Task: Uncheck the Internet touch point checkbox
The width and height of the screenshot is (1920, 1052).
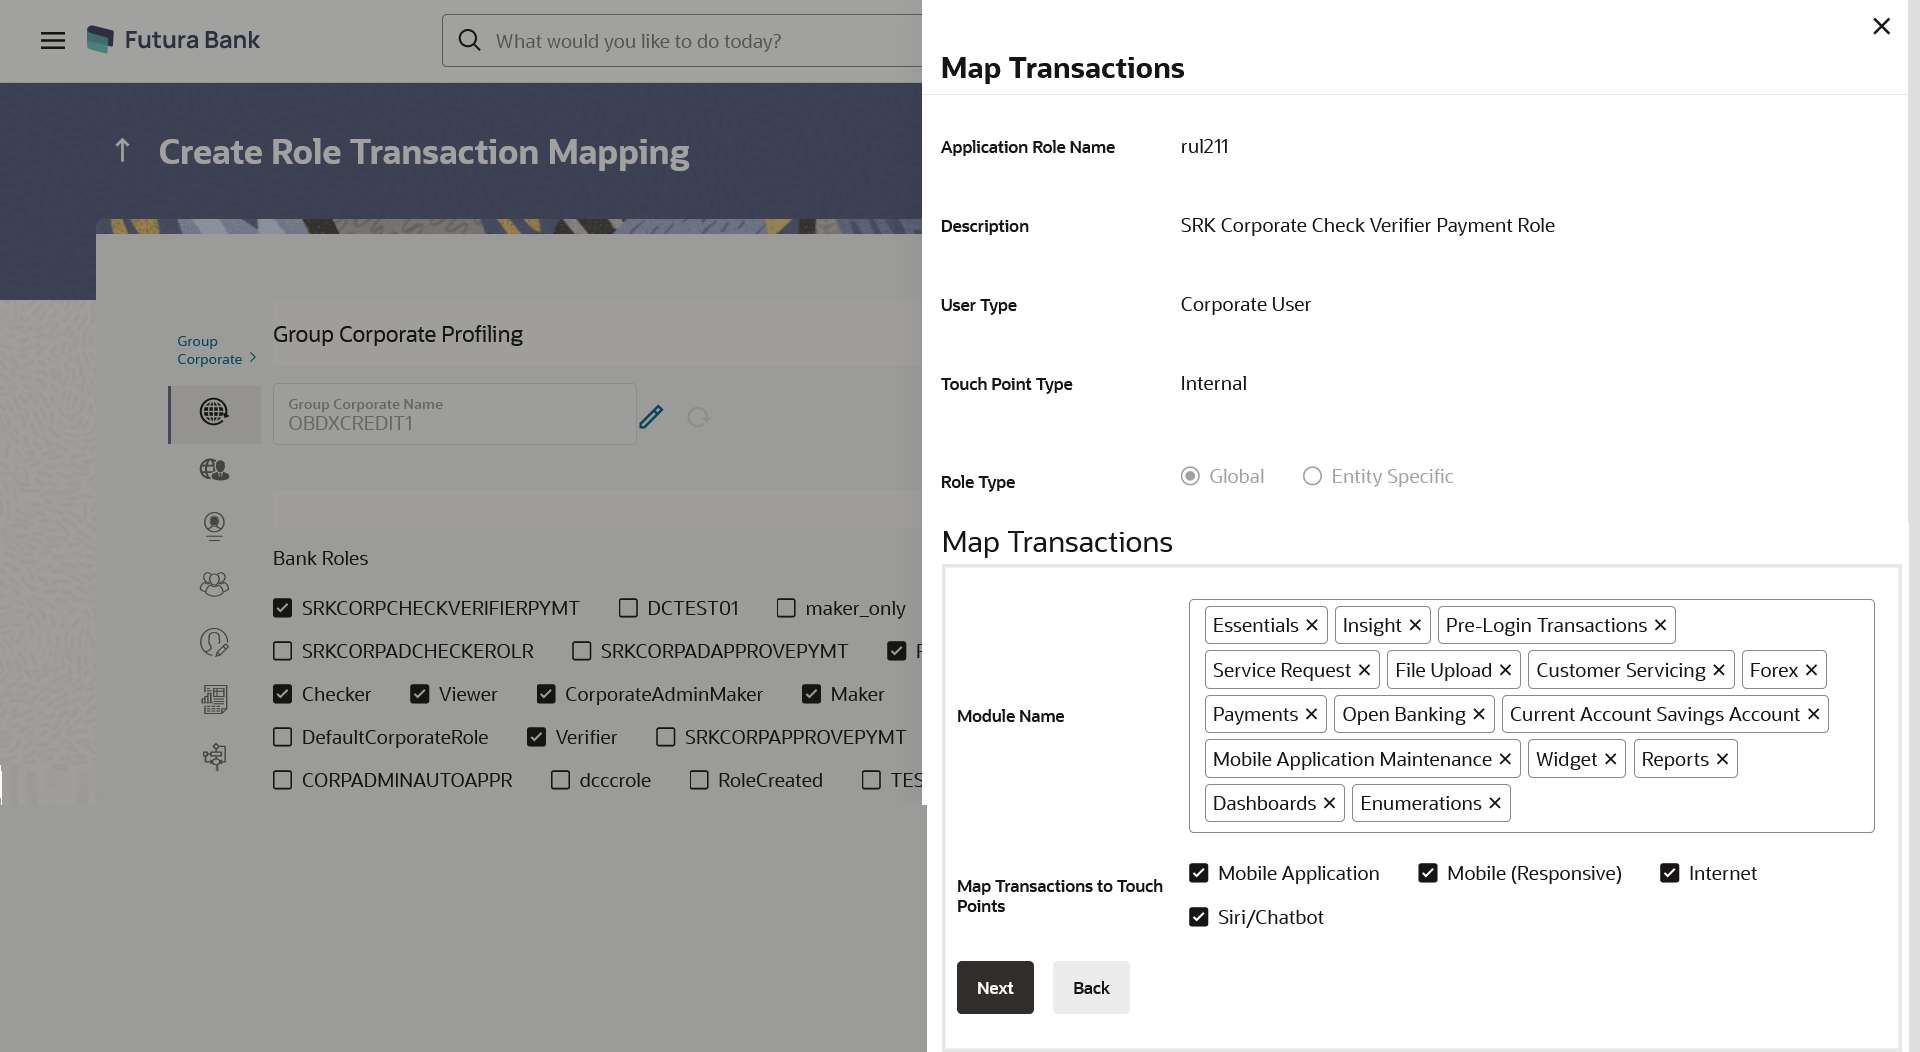Action: tap(1669, 873)
